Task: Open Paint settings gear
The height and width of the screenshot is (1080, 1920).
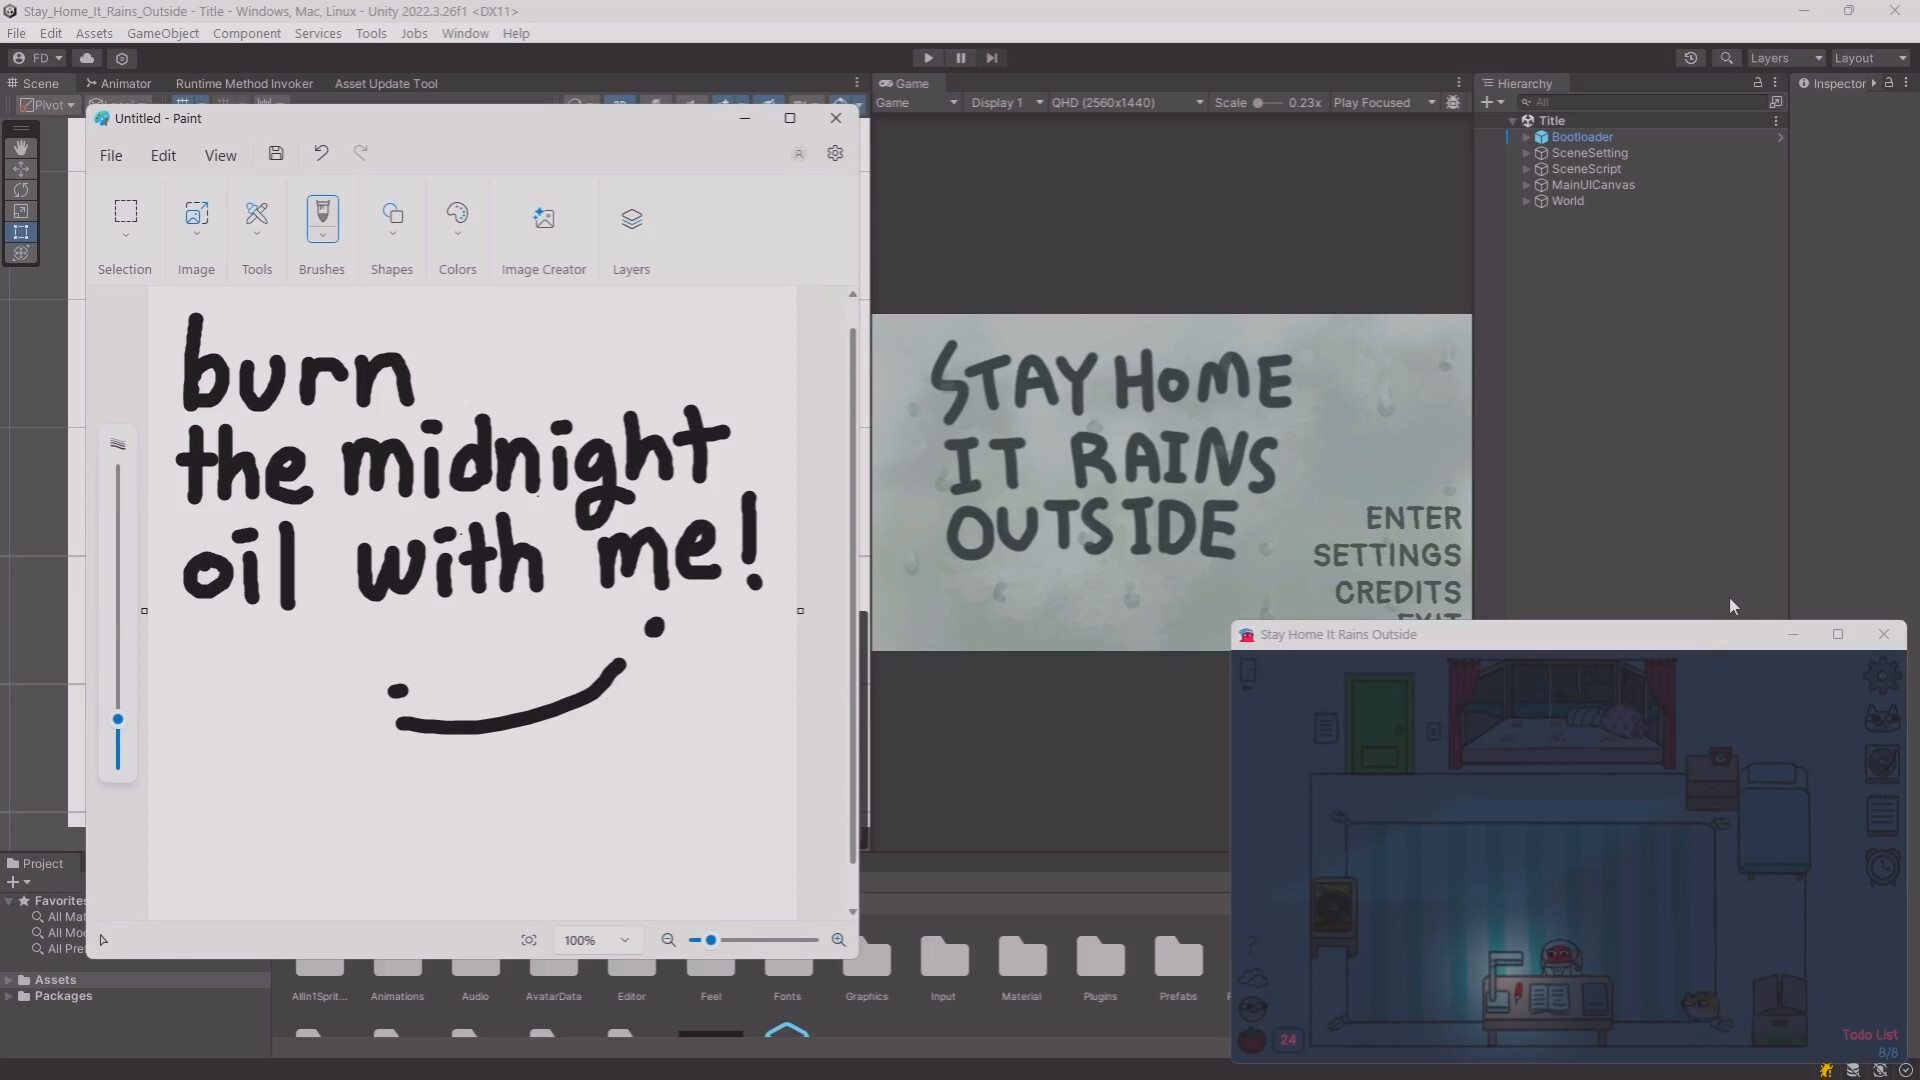Action: [x=835, y=153]
